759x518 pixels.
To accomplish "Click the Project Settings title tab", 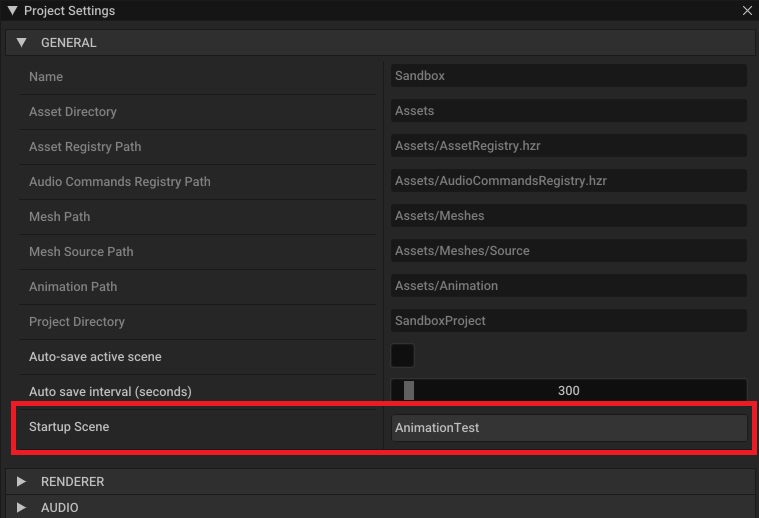I will point(69,11).
